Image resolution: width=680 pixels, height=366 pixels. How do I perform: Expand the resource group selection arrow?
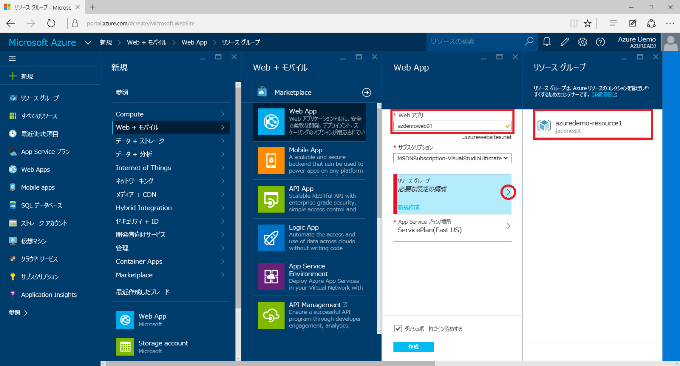tap(508, 192)
